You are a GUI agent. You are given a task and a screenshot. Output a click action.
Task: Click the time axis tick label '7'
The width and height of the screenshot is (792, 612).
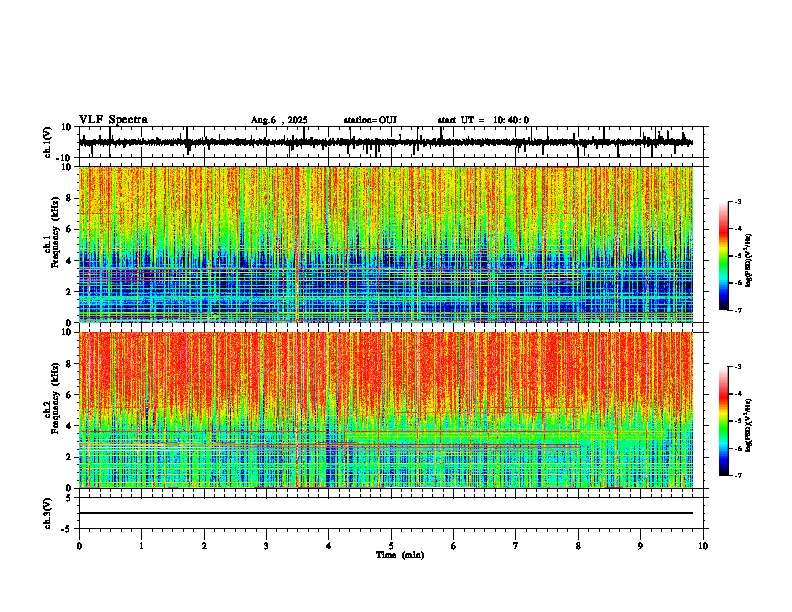516,546
